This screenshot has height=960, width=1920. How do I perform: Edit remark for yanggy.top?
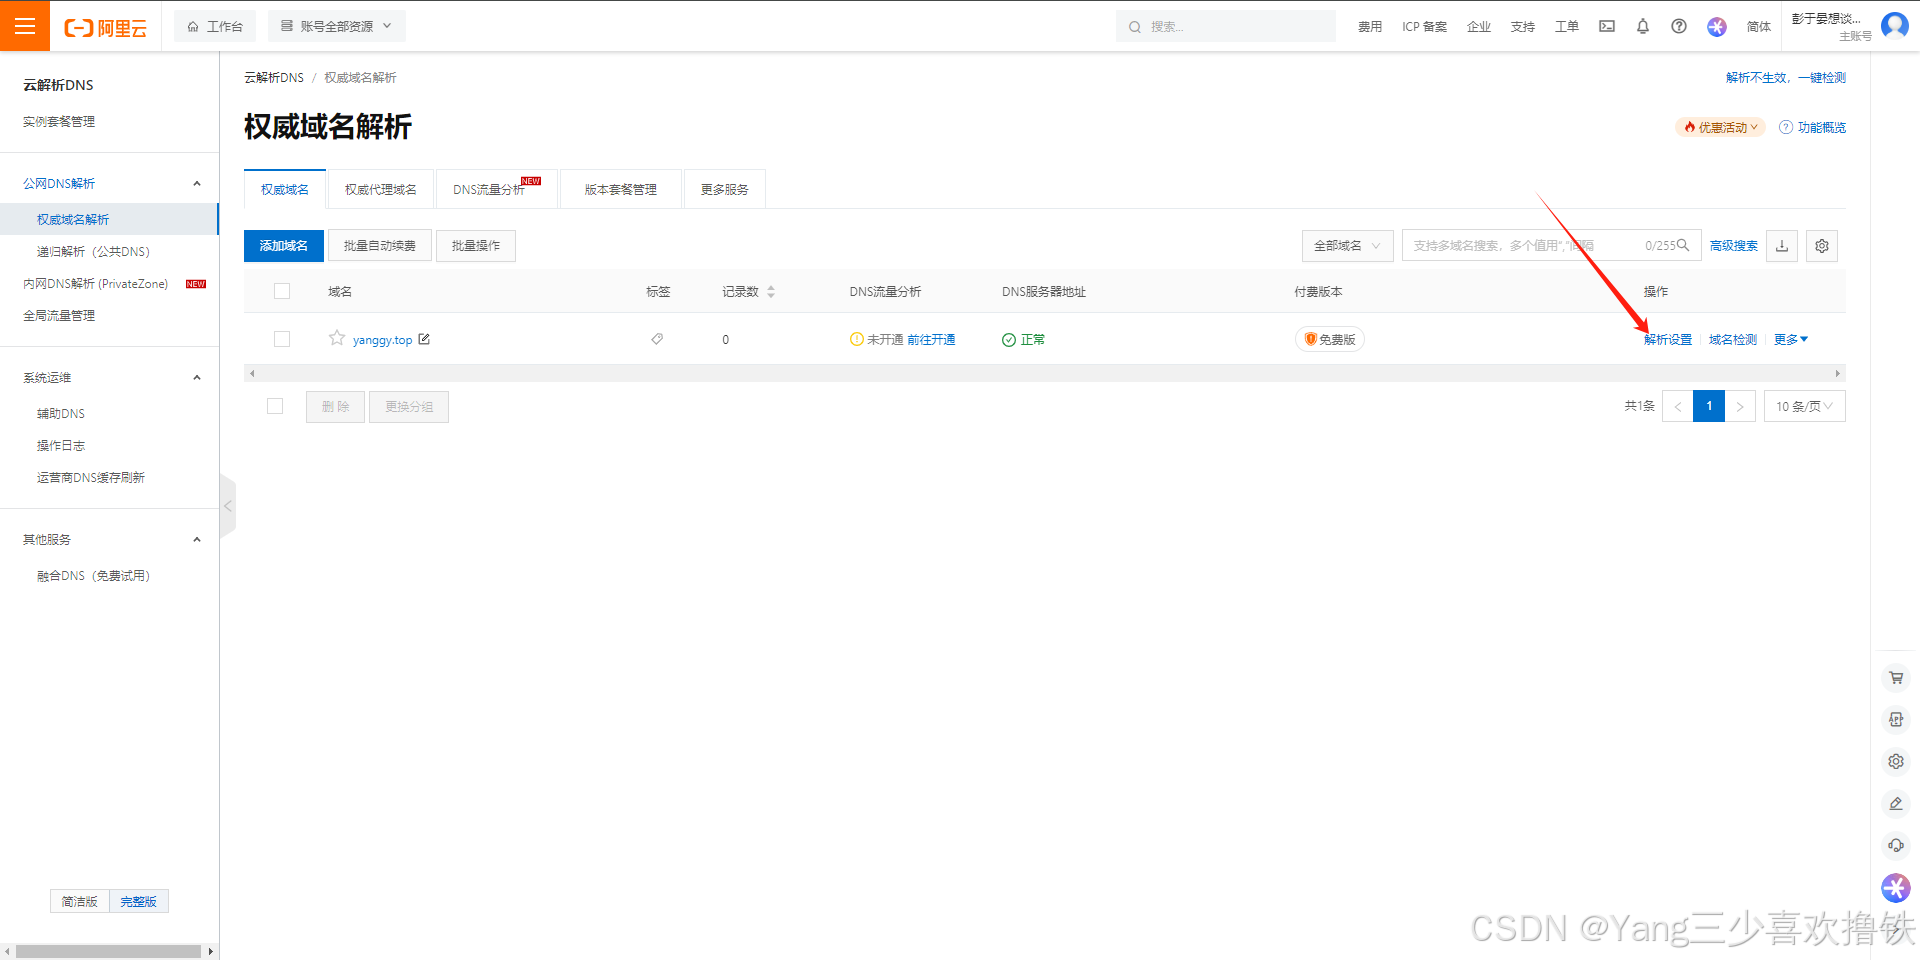tap(424, 339)
